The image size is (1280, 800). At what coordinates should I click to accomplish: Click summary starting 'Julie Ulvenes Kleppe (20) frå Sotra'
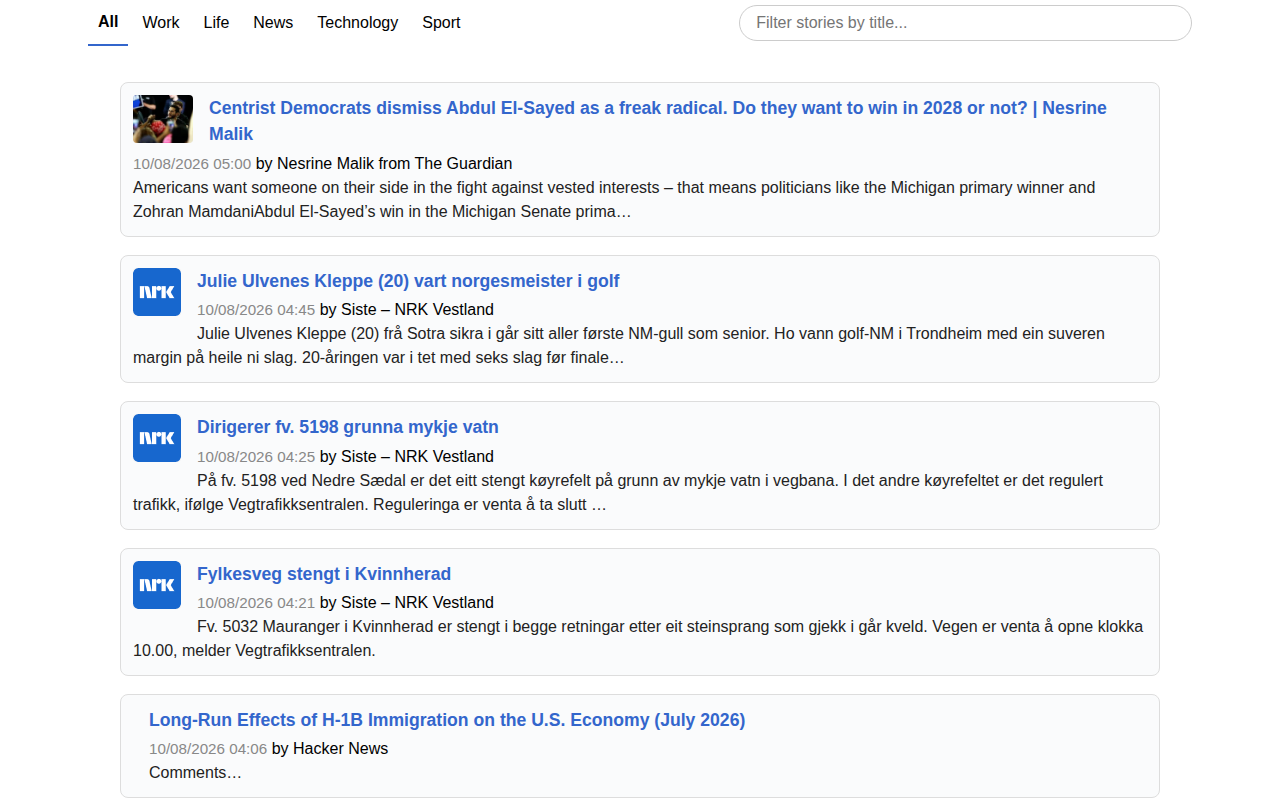point(619,345)
